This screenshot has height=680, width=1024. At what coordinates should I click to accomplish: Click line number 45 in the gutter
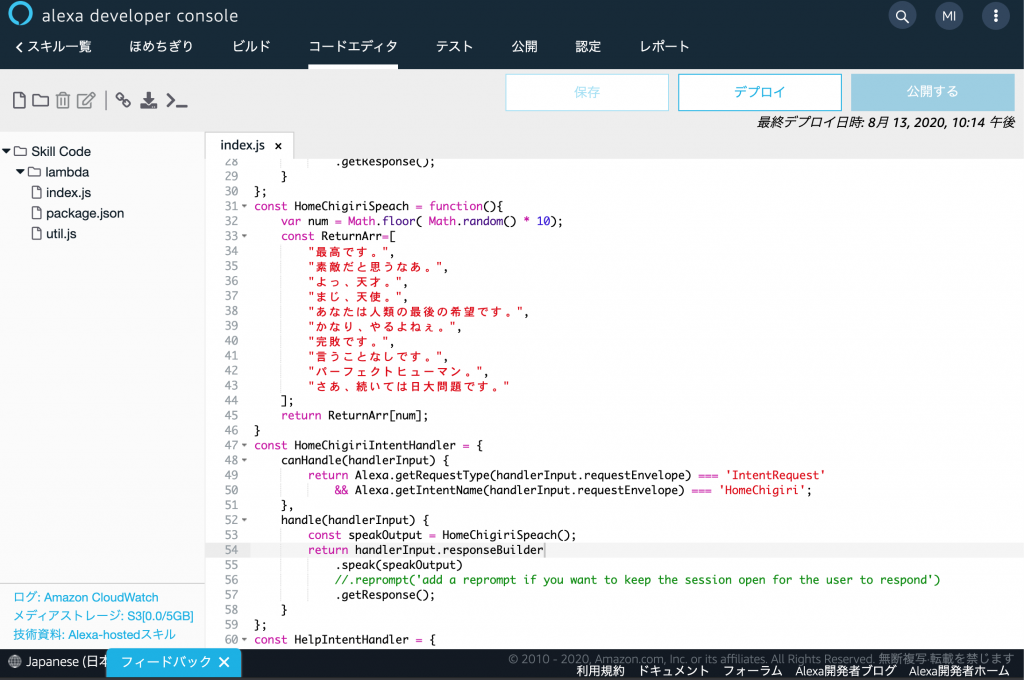pos(231,415)
